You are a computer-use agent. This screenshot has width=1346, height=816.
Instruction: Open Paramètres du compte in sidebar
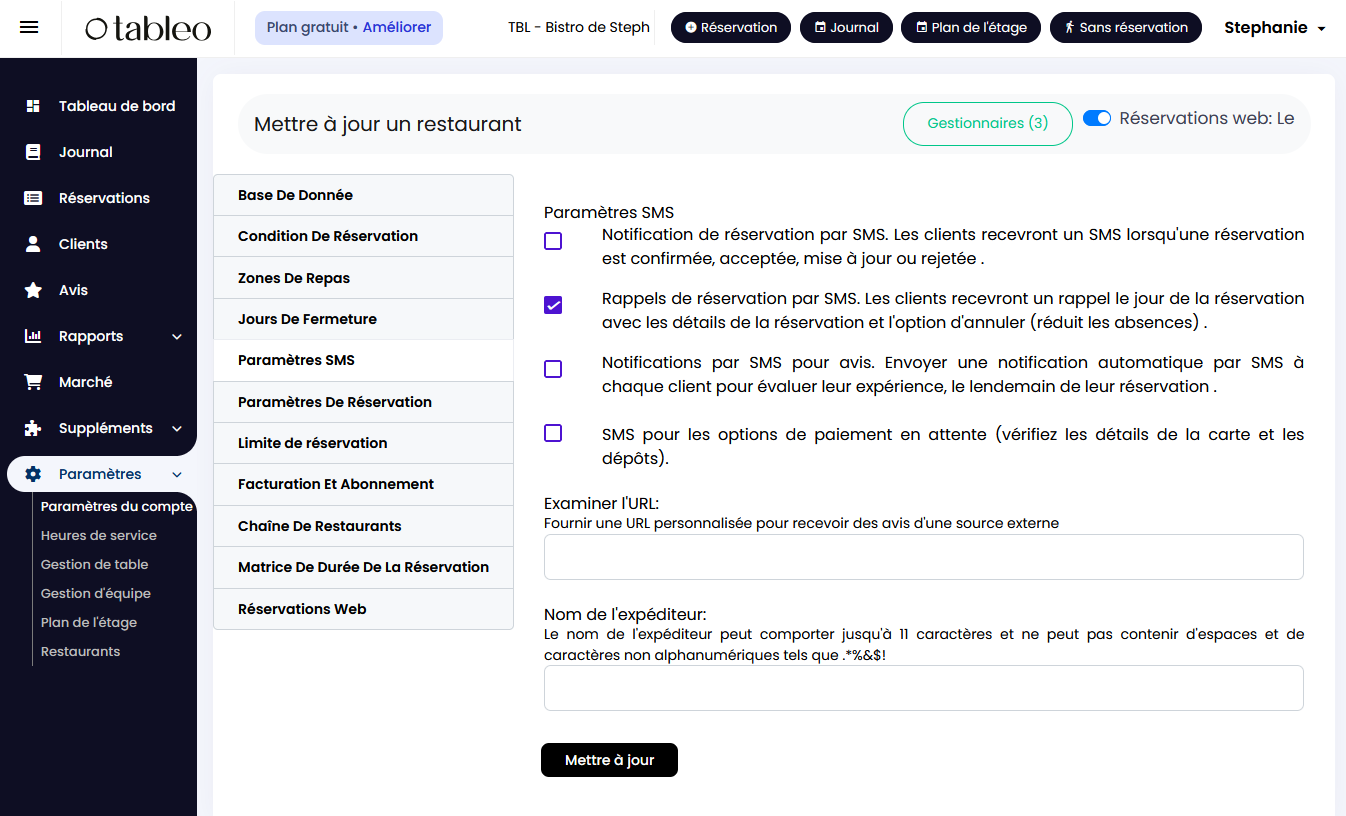(117, 506)
